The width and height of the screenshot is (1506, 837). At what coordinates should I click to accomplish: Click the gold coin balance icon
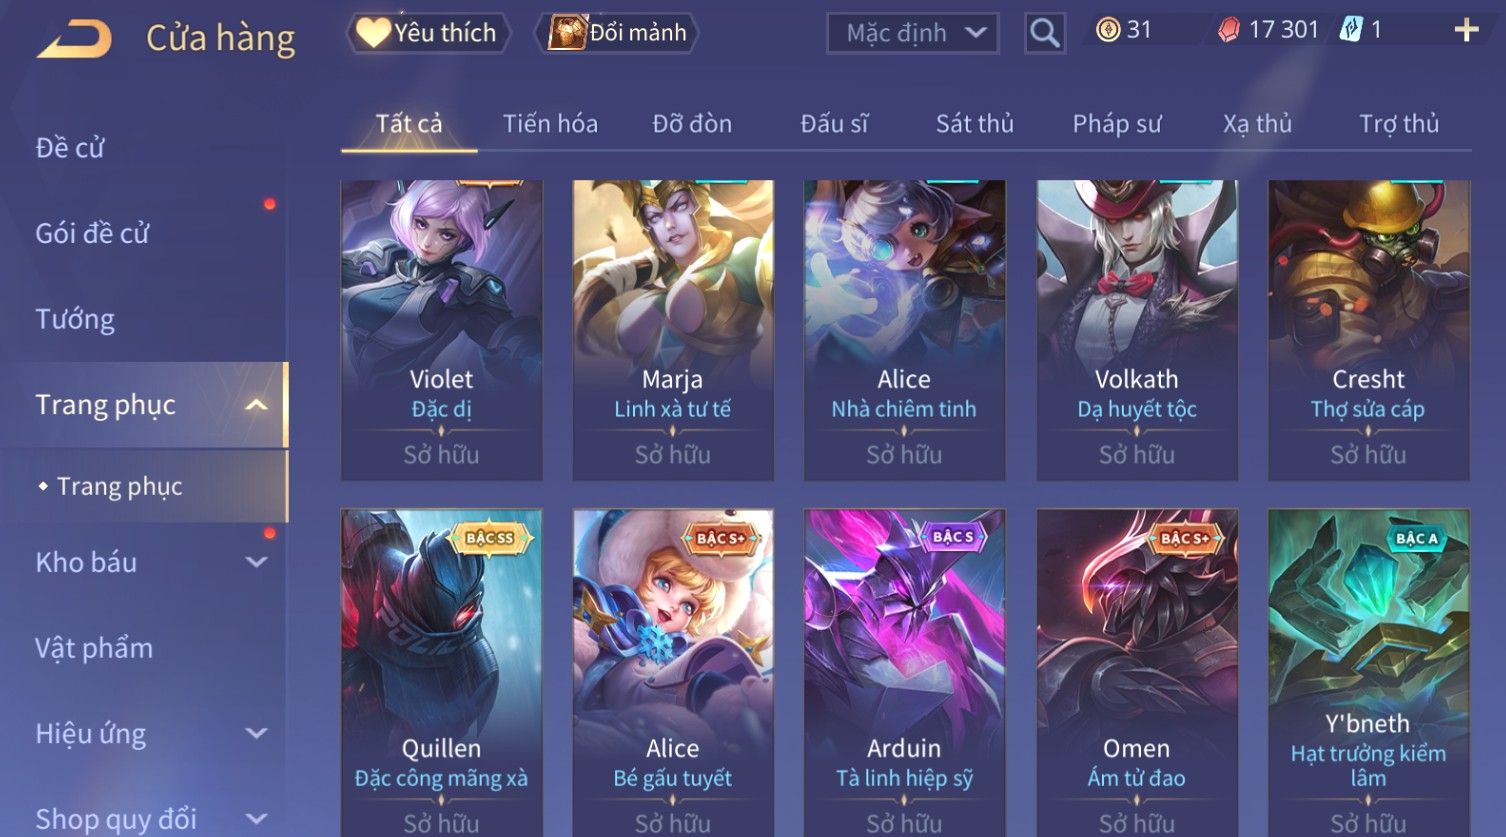(1108, 30)
